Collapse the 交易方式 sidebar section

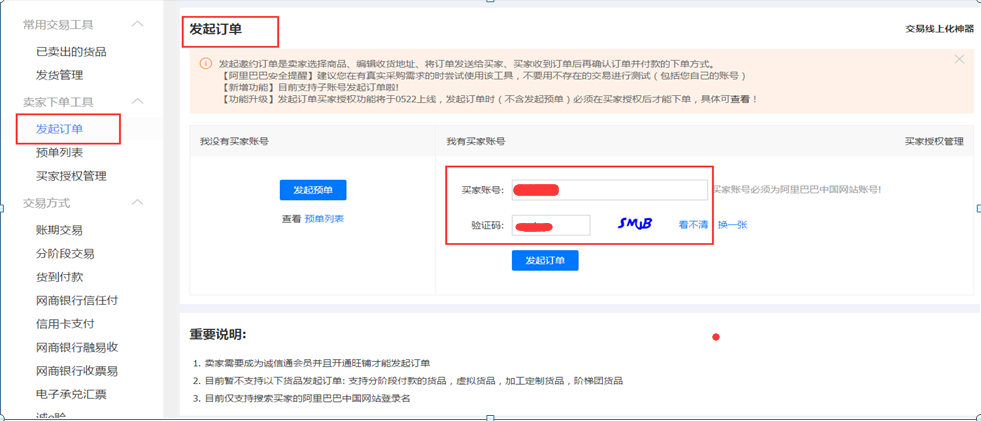coord(137,203)
